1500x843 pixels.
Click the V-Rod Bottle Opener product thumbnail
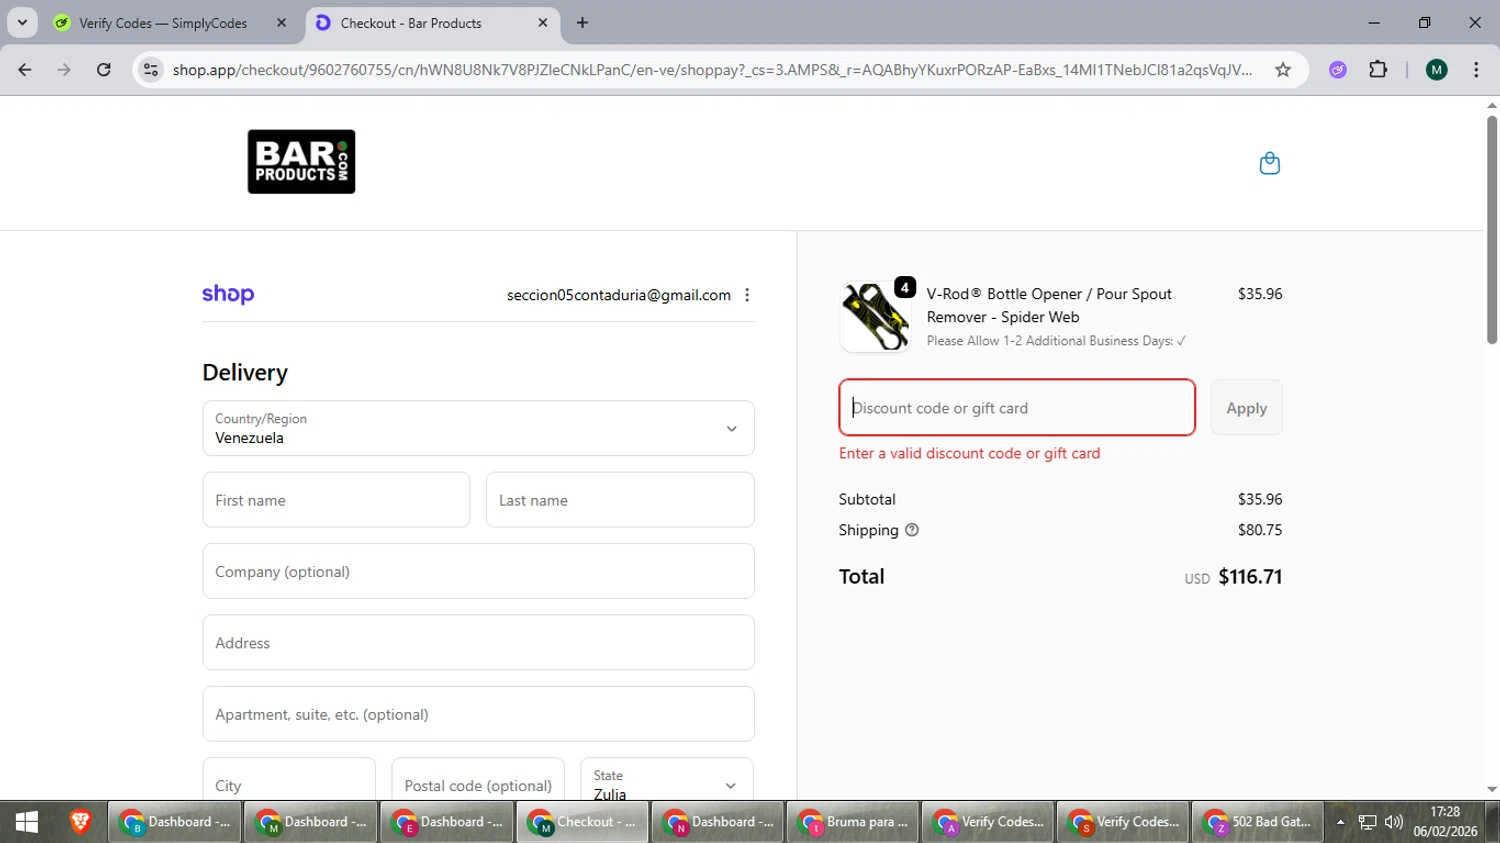pyautogui.click(x=875, y=316)
